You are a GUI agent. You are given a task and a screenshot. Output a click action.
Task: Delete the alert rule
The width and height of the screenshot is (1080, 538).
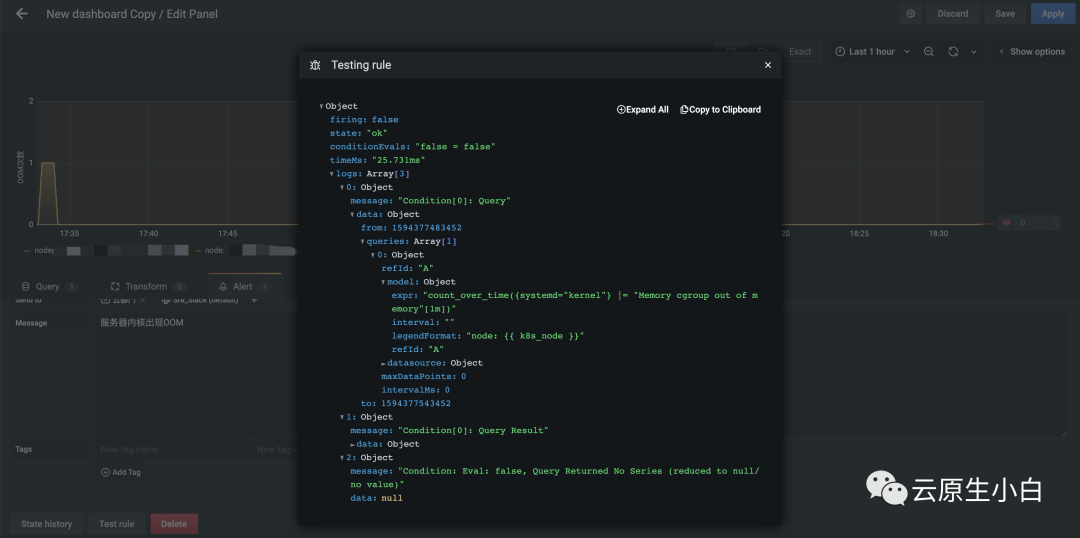(x=174, y=524)
